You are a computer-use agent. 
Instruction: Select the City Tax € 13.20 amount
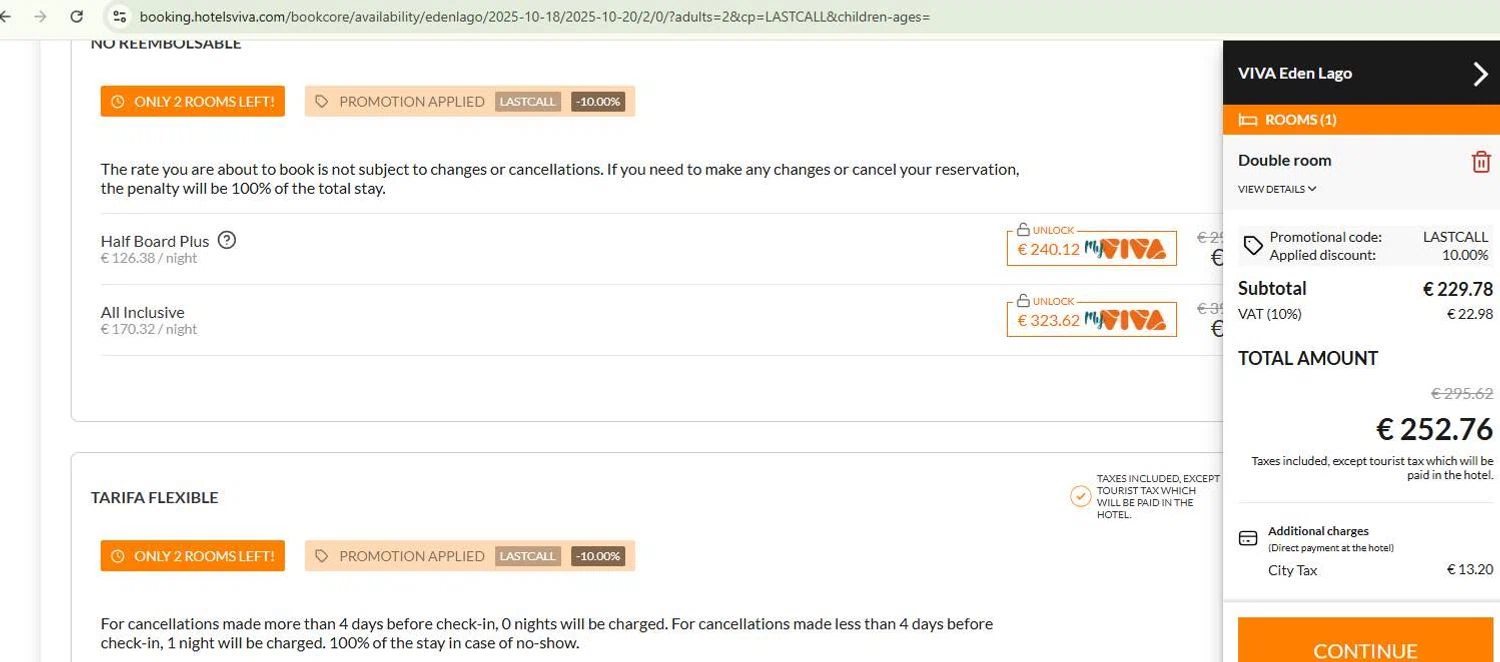pyautogui.click(x=1469, y=570)
